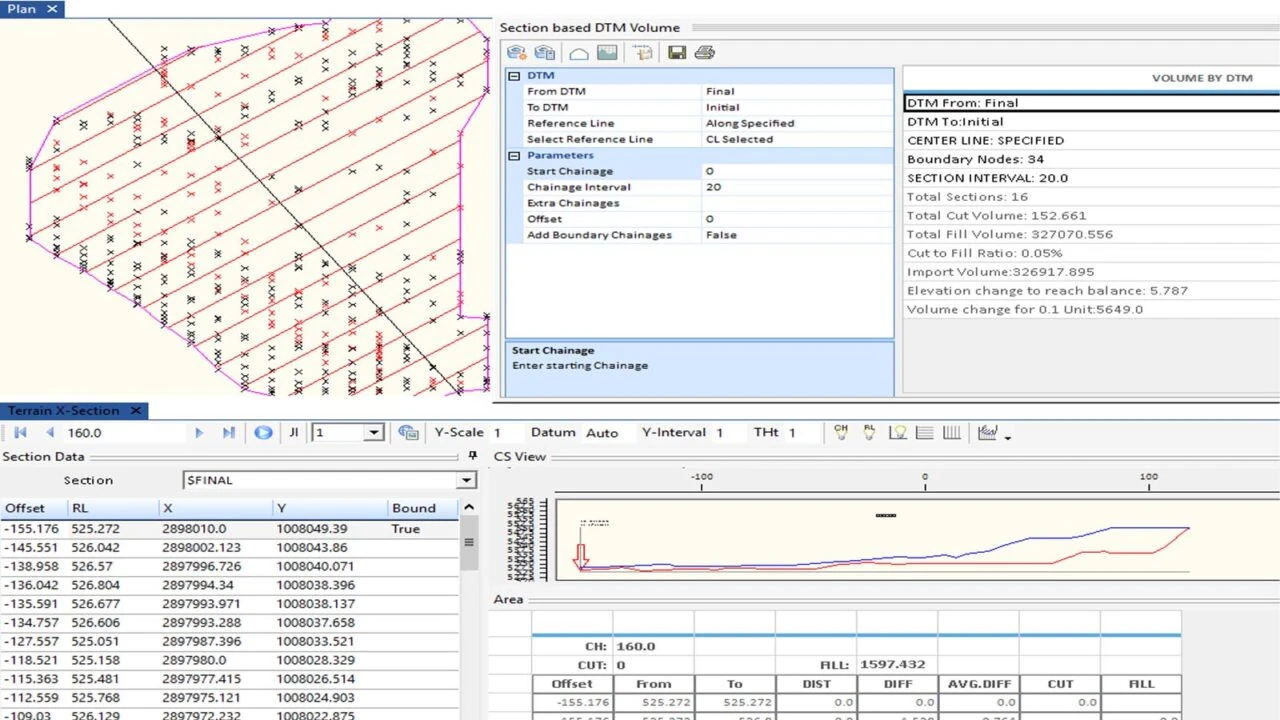Click the Add Boundary Chainages value False
Viewport: 1280px width, 720px height.
[x=797, y=235]
